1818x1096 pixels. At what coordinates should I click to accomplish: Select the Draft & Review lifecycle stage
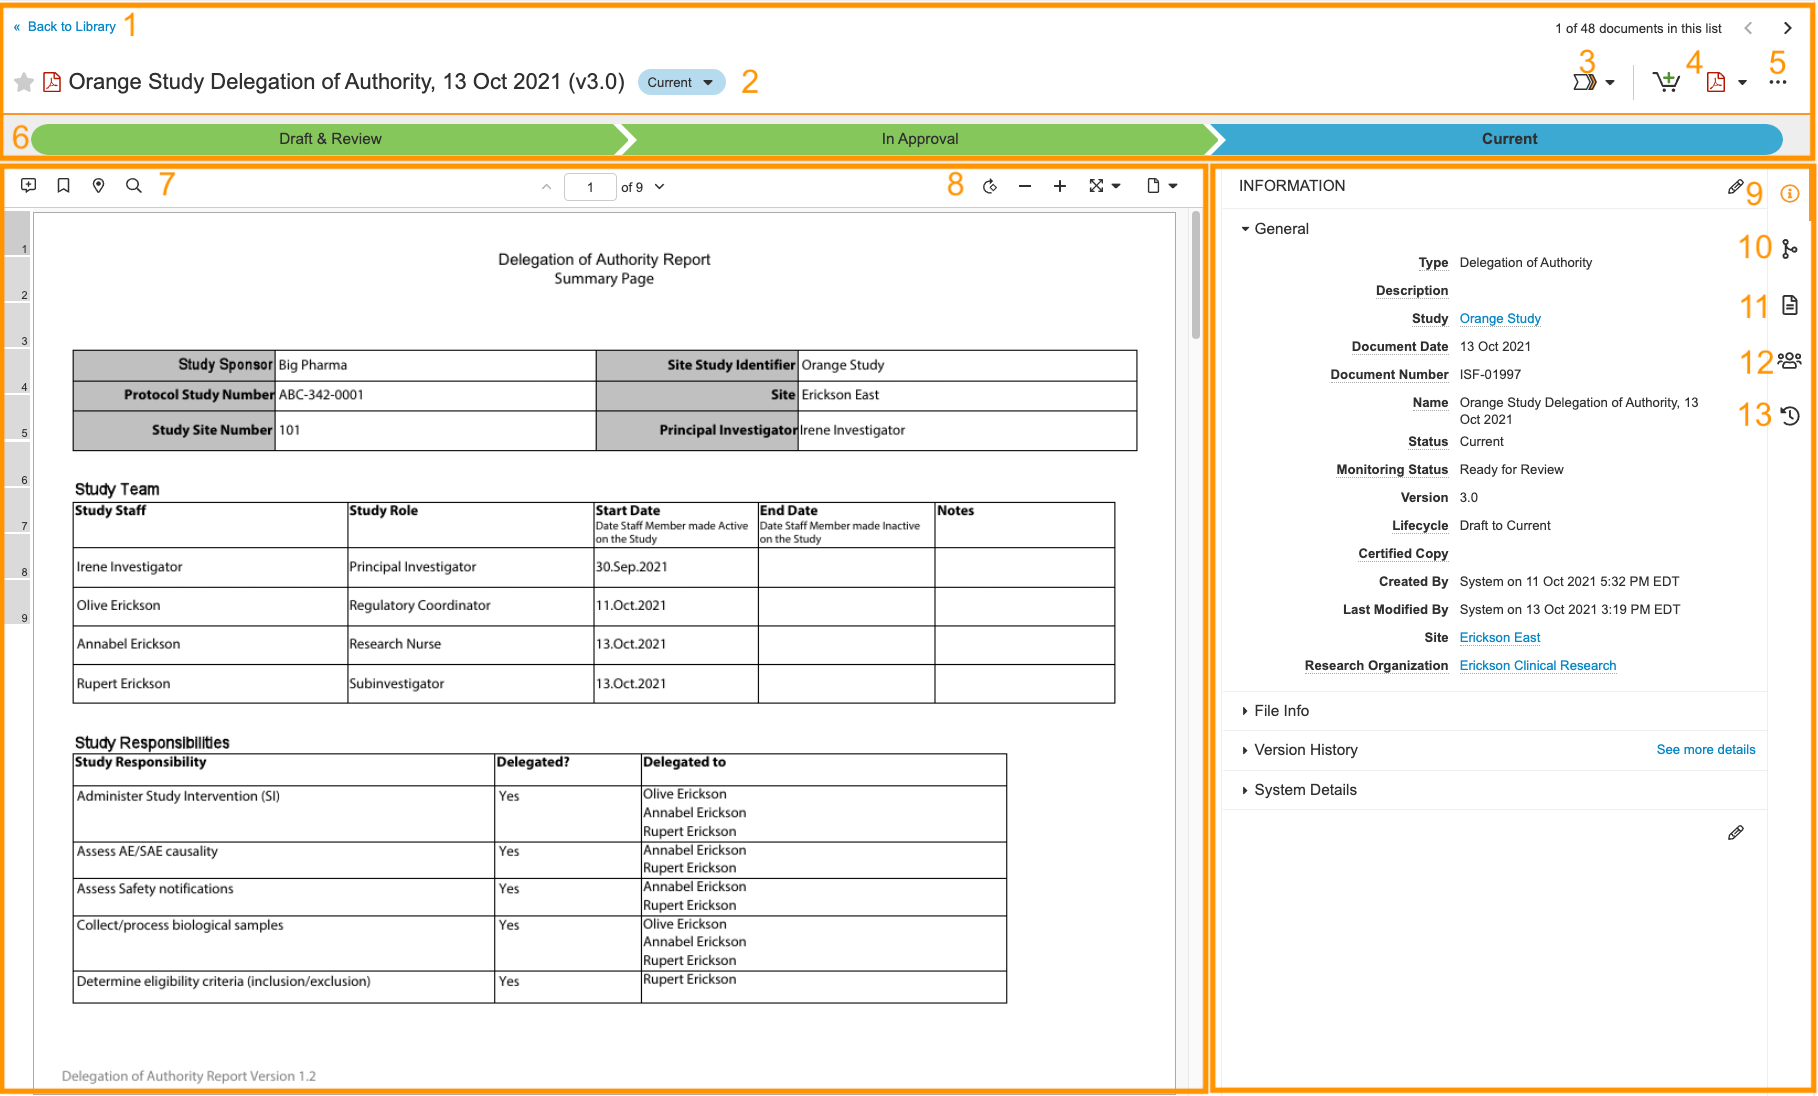click(330, 139)
